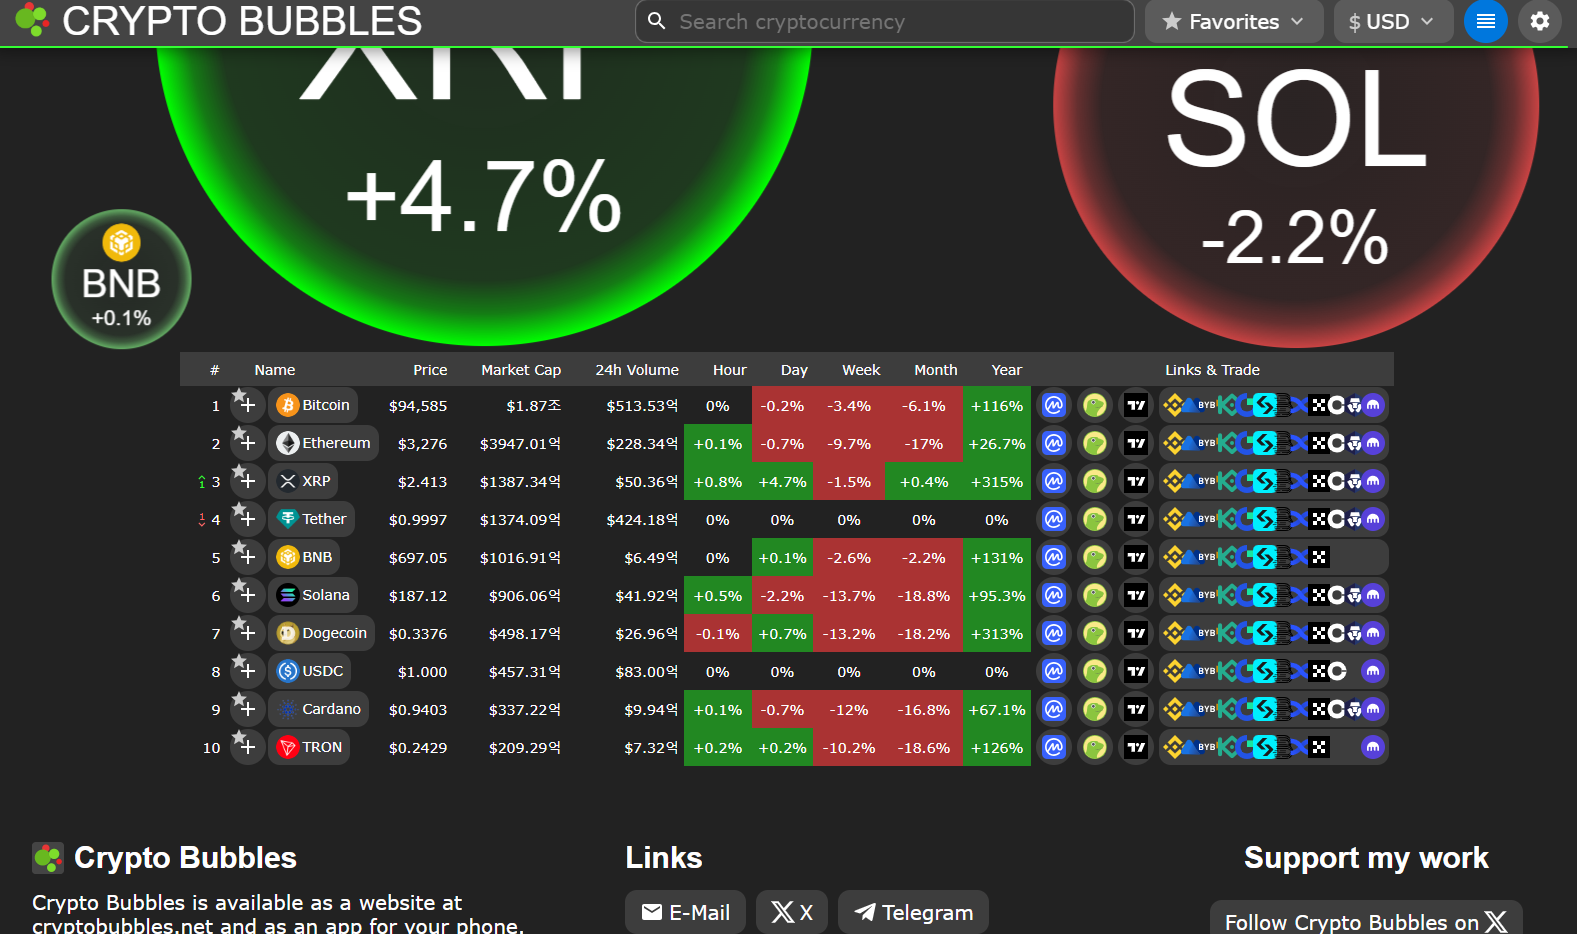The width and height of the screenshot is (1577, 934).
Task: Sort table by Month column
Action: [x=936, y=370]
